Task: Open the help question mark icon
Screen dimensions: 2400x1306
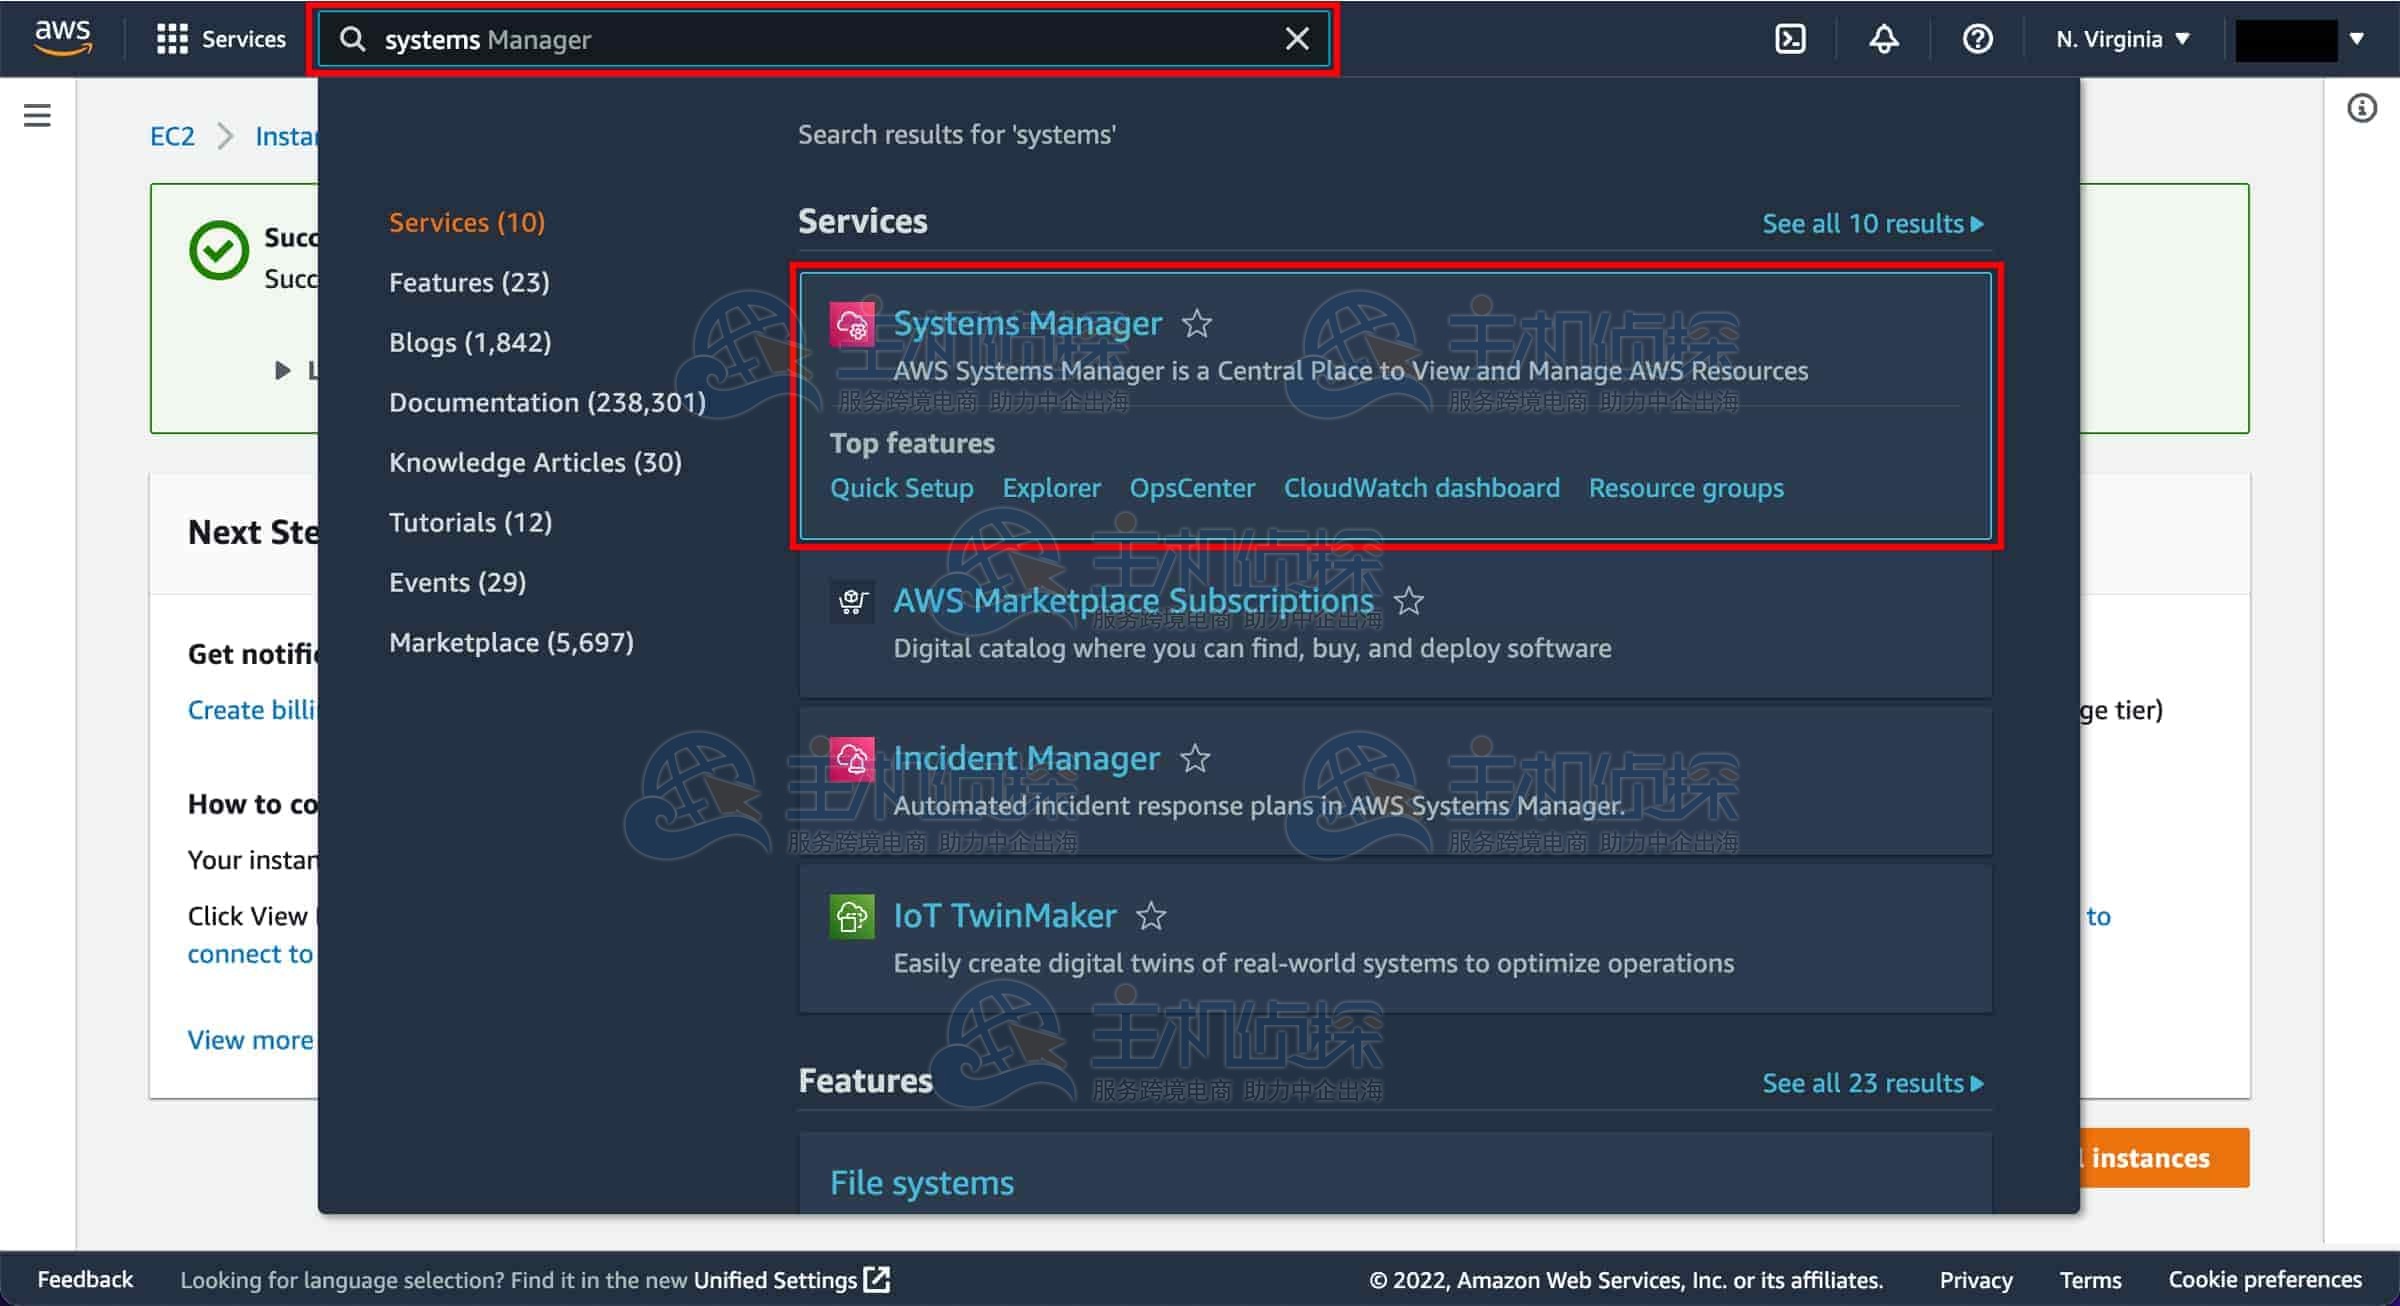Action: [x=1977, y=39]
